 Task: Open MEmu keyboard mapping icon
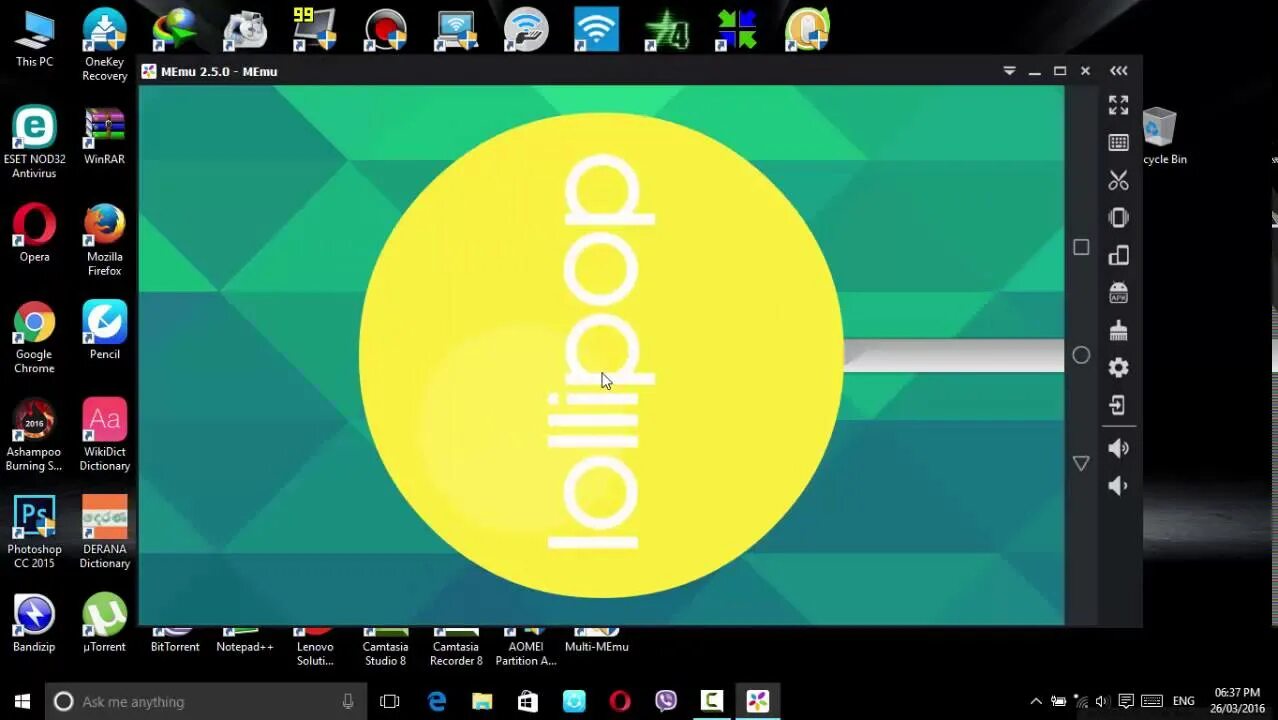(x=1118, y=143)
